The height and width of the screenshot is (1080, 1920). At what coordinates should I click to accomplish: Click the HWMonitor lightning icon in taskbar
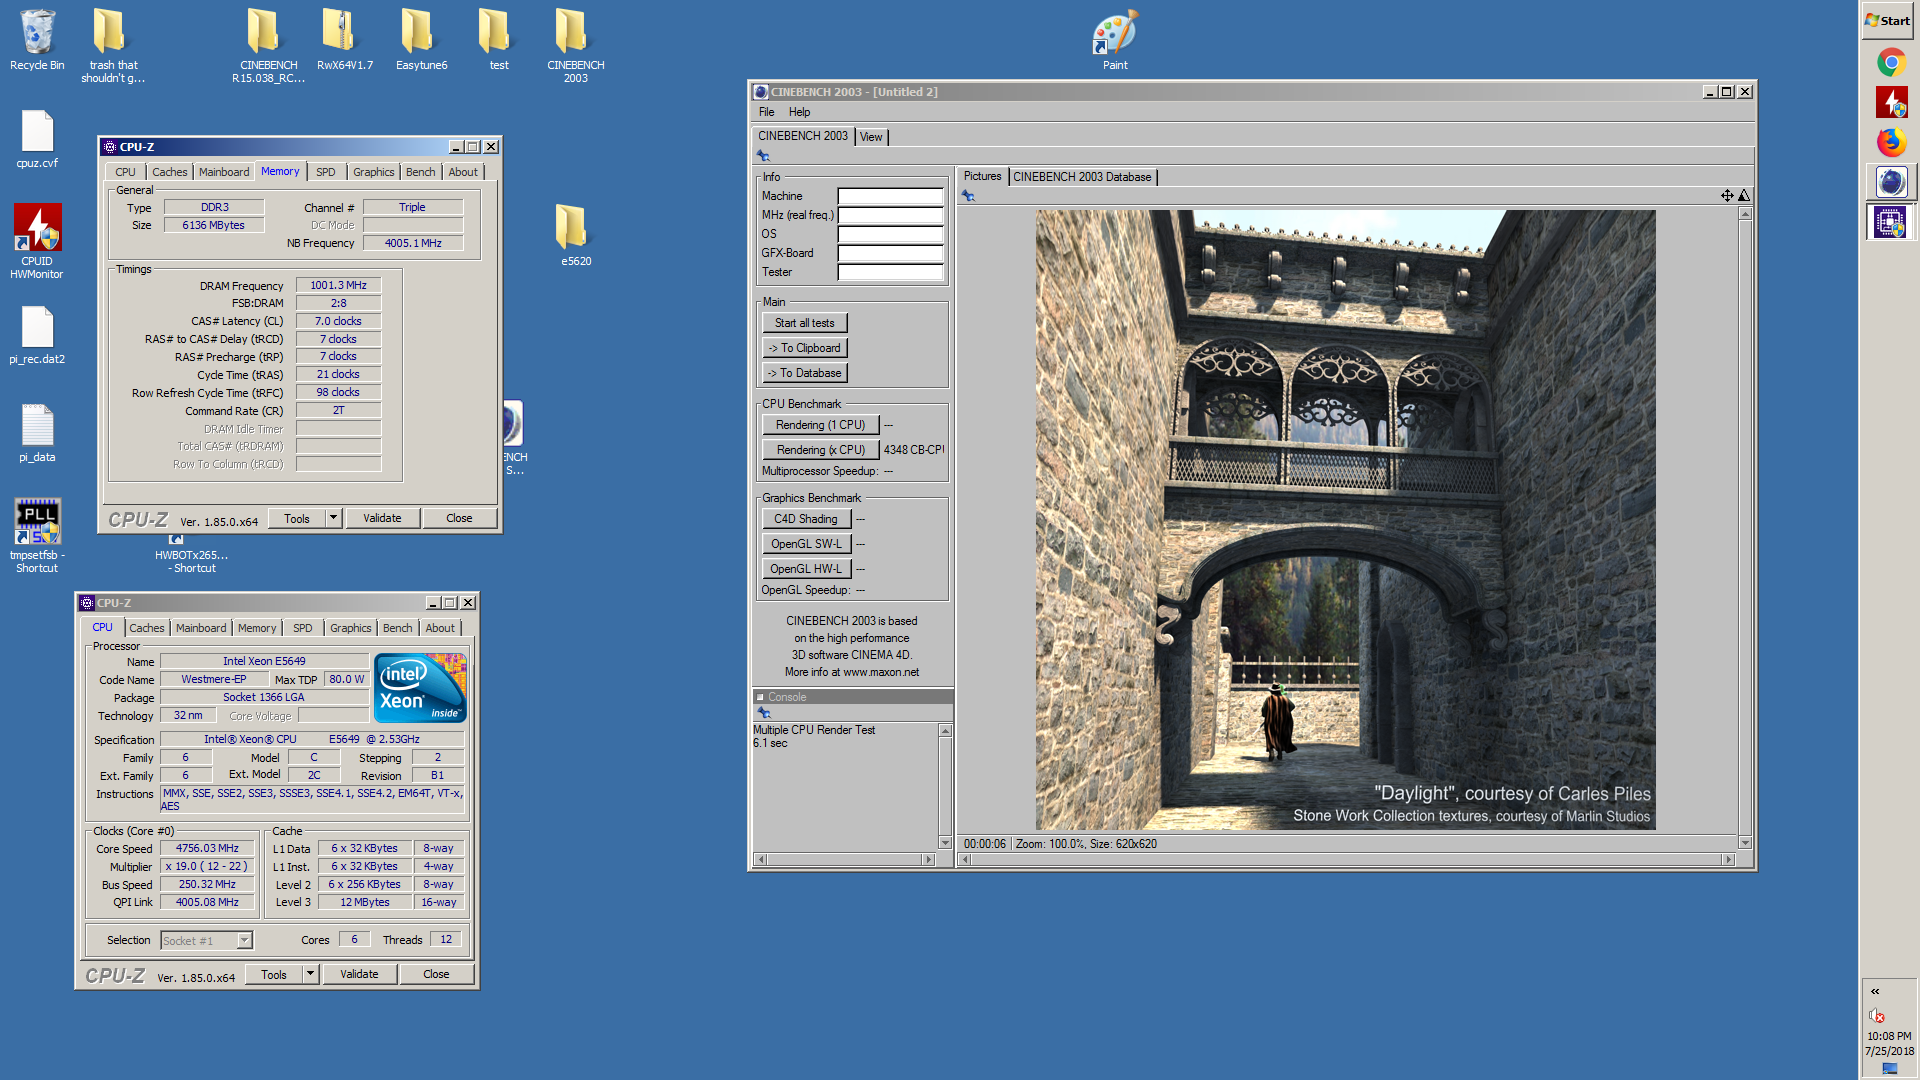tap(1890, 102)
